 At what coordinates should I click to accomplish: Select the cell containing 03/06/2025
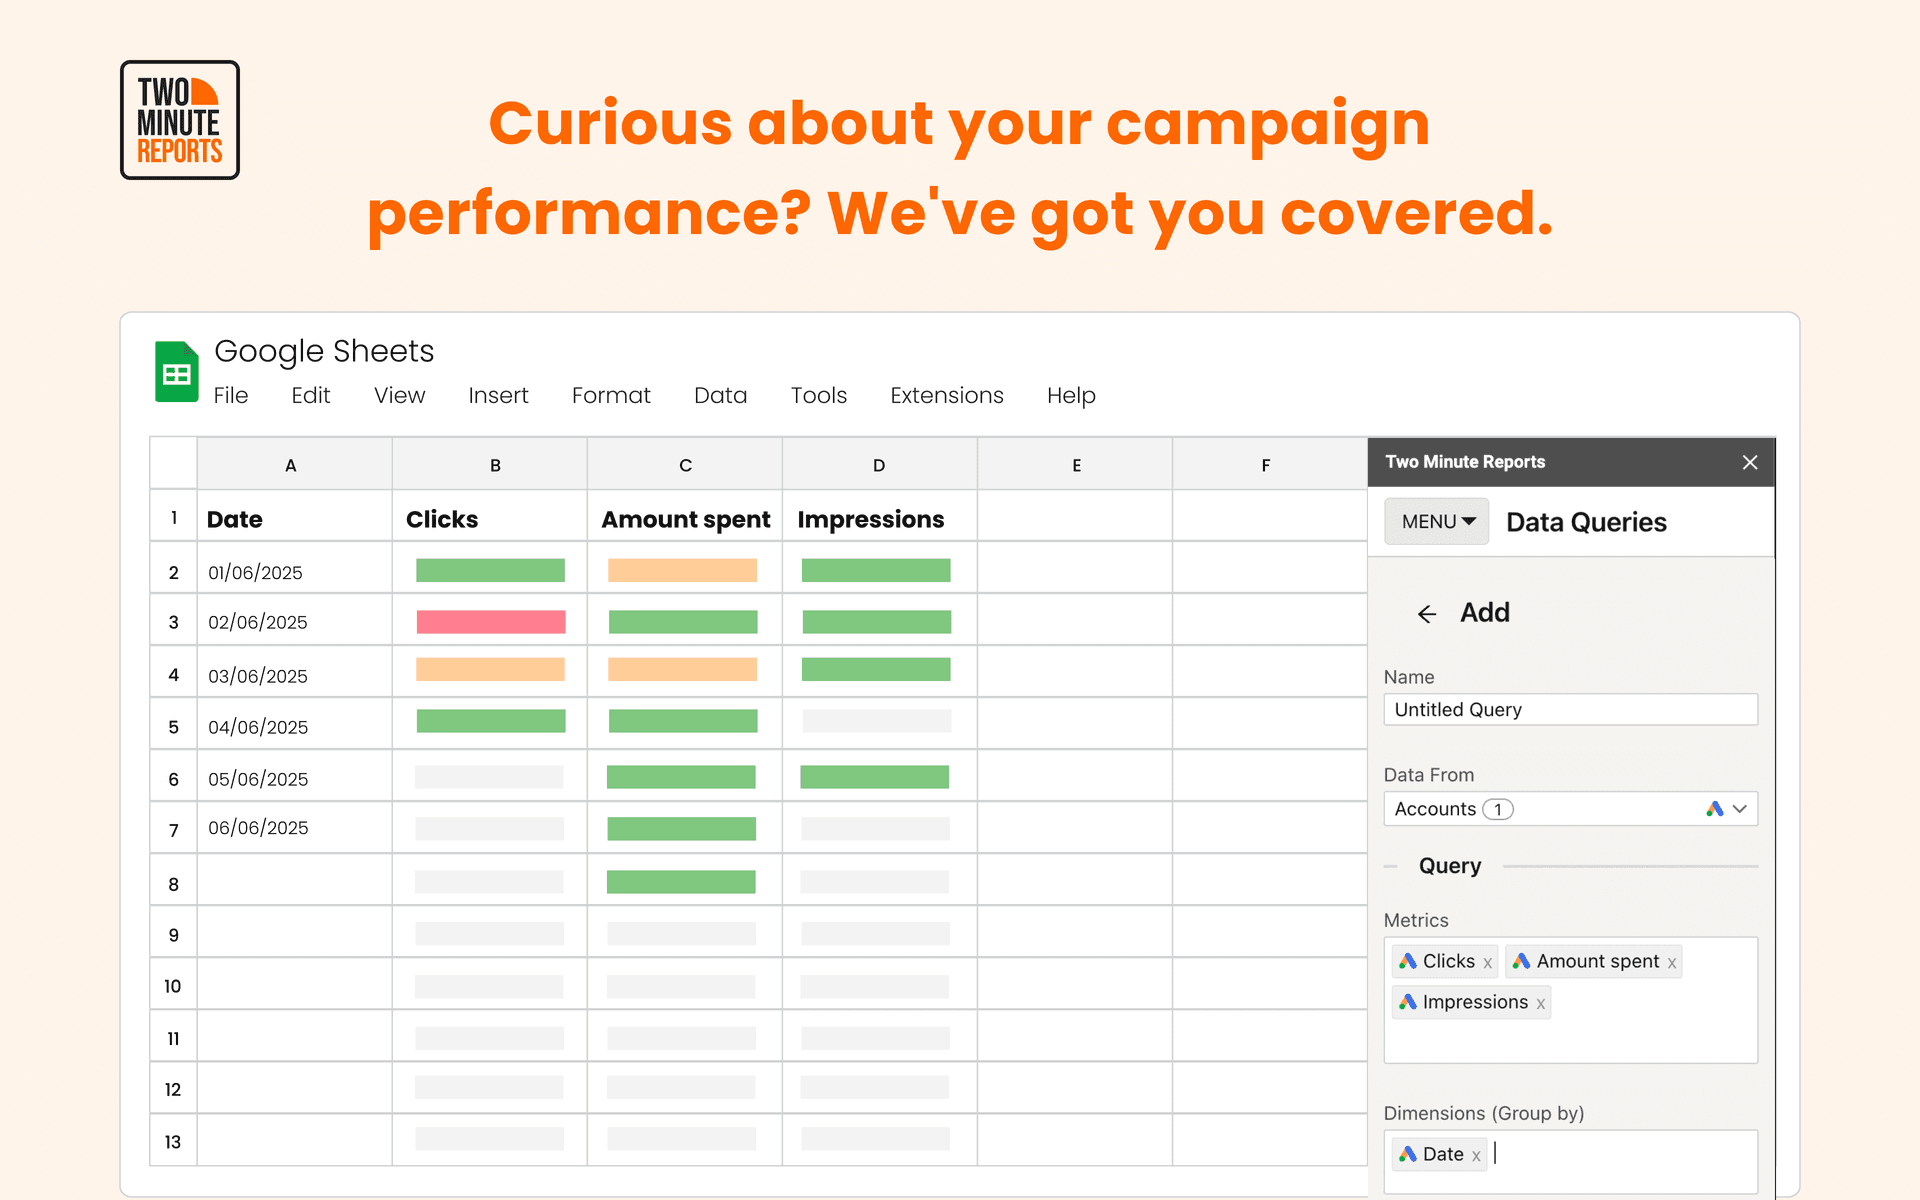pos(257,674)
